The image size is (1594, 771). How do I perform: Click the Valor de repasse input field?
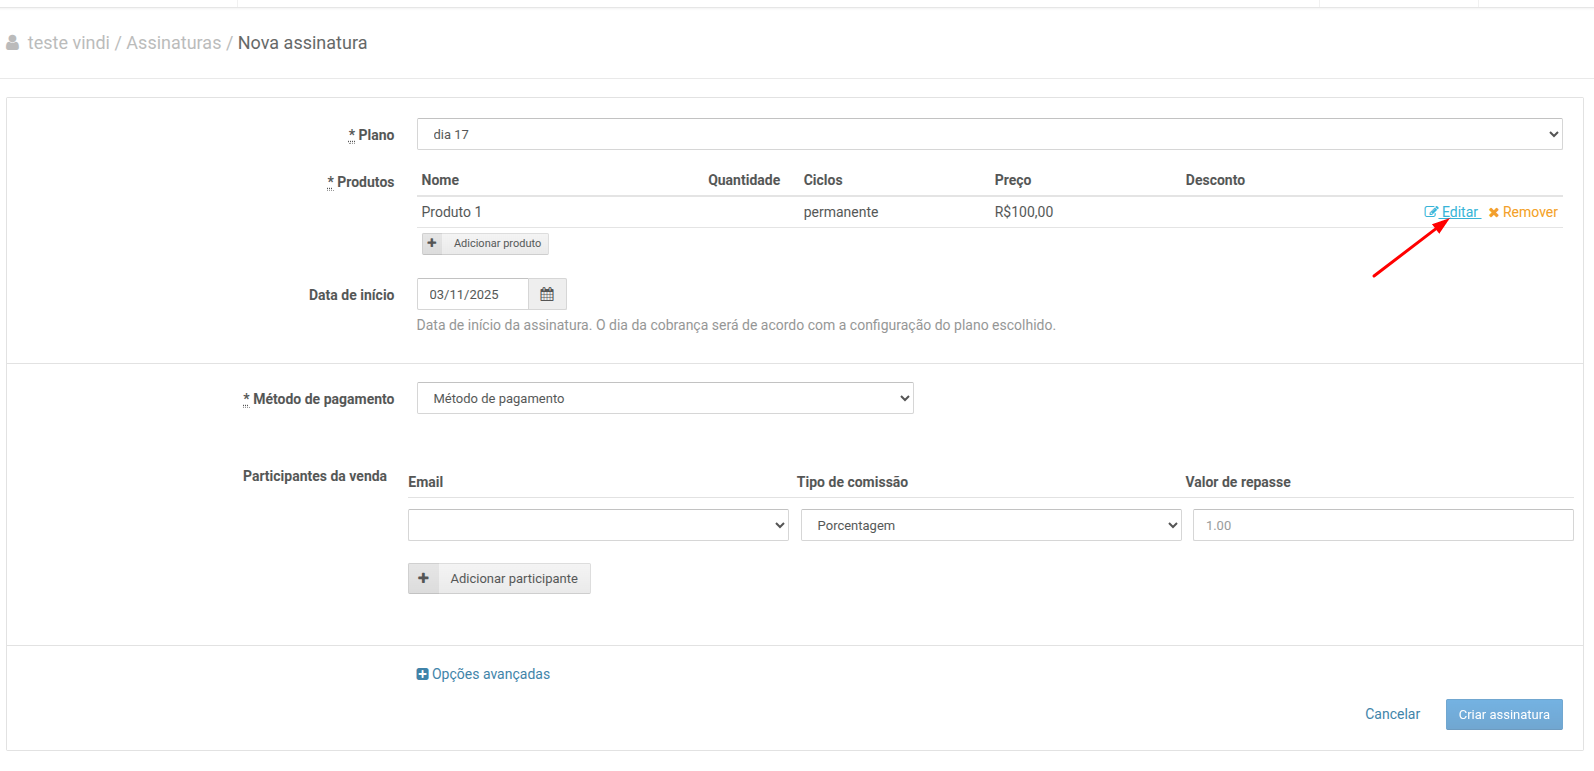(1382, 525)
